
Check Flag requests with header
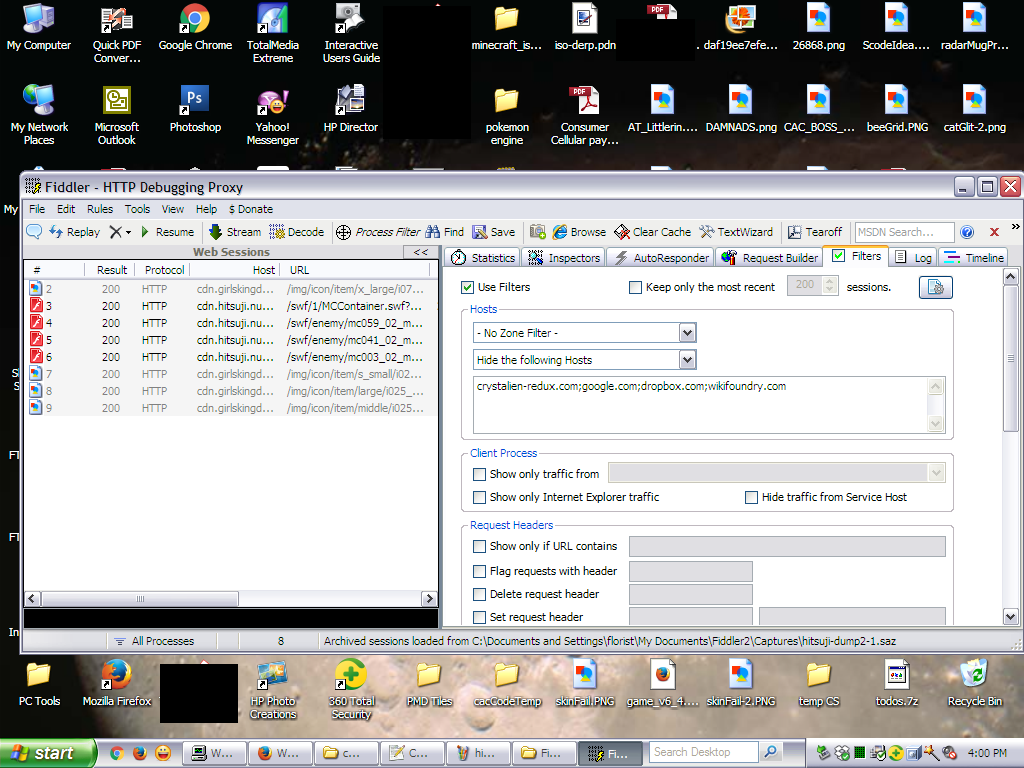[479, 571]
